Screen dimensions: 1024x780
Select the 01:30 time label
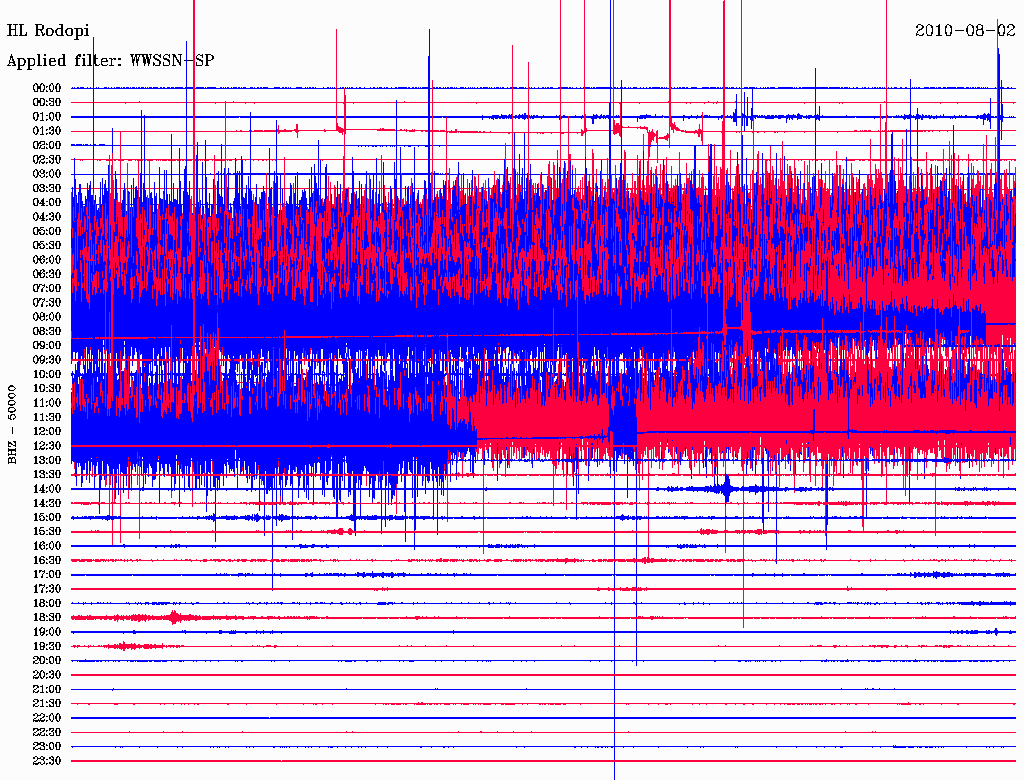[x=47, y=131]
